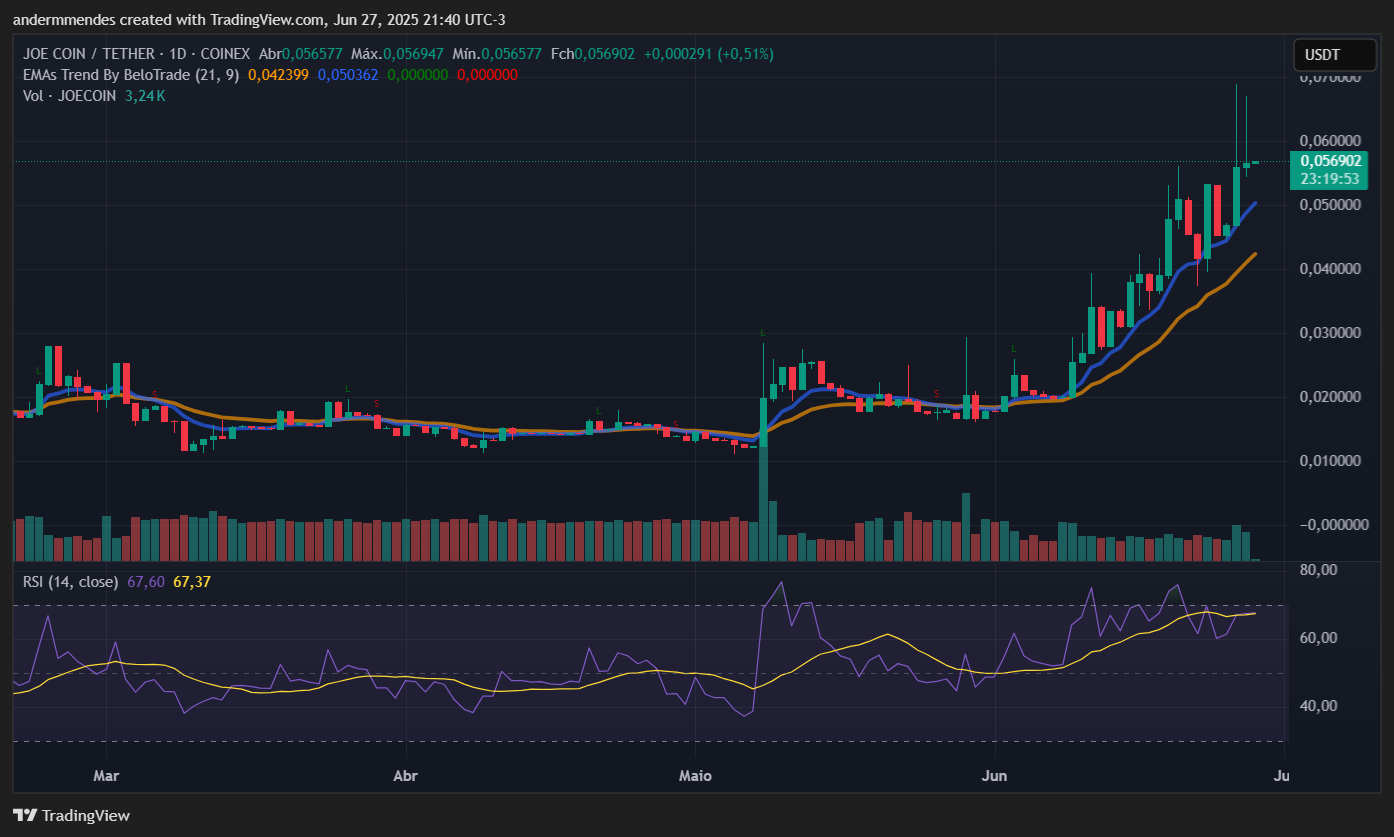Click the 0,070000 price axis label
The height and width of the screenshot is (837, 1394).
click(x=1331, y=77)
